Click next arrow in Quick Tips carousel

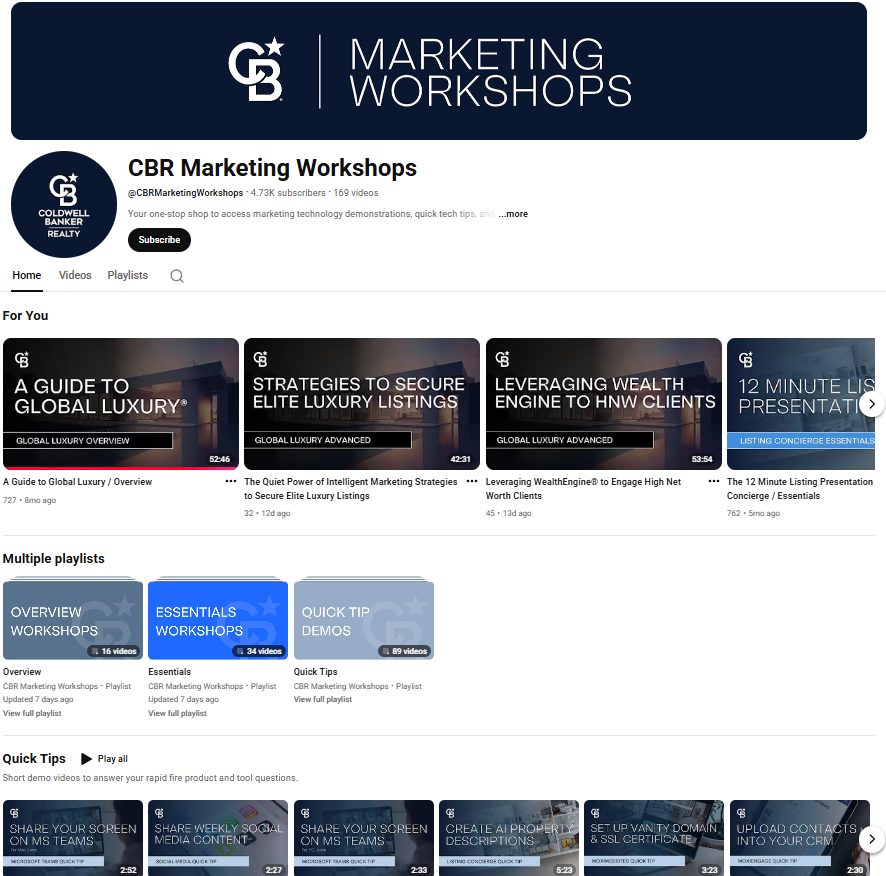[872, 839]
